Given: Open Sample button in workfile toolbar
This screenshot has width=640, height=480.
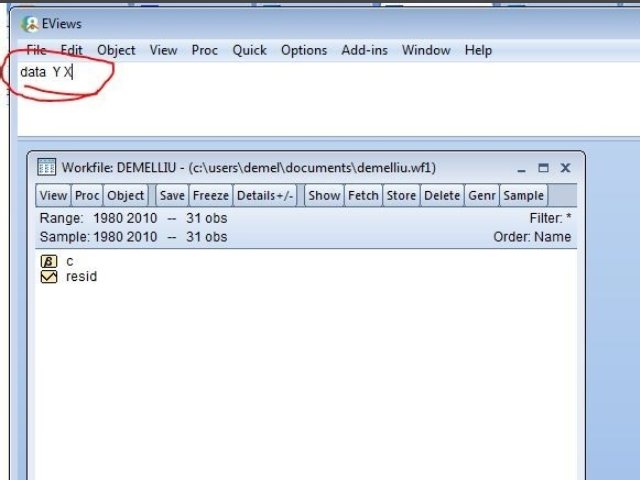Looking at the screenshot, I should click(523, 196).
